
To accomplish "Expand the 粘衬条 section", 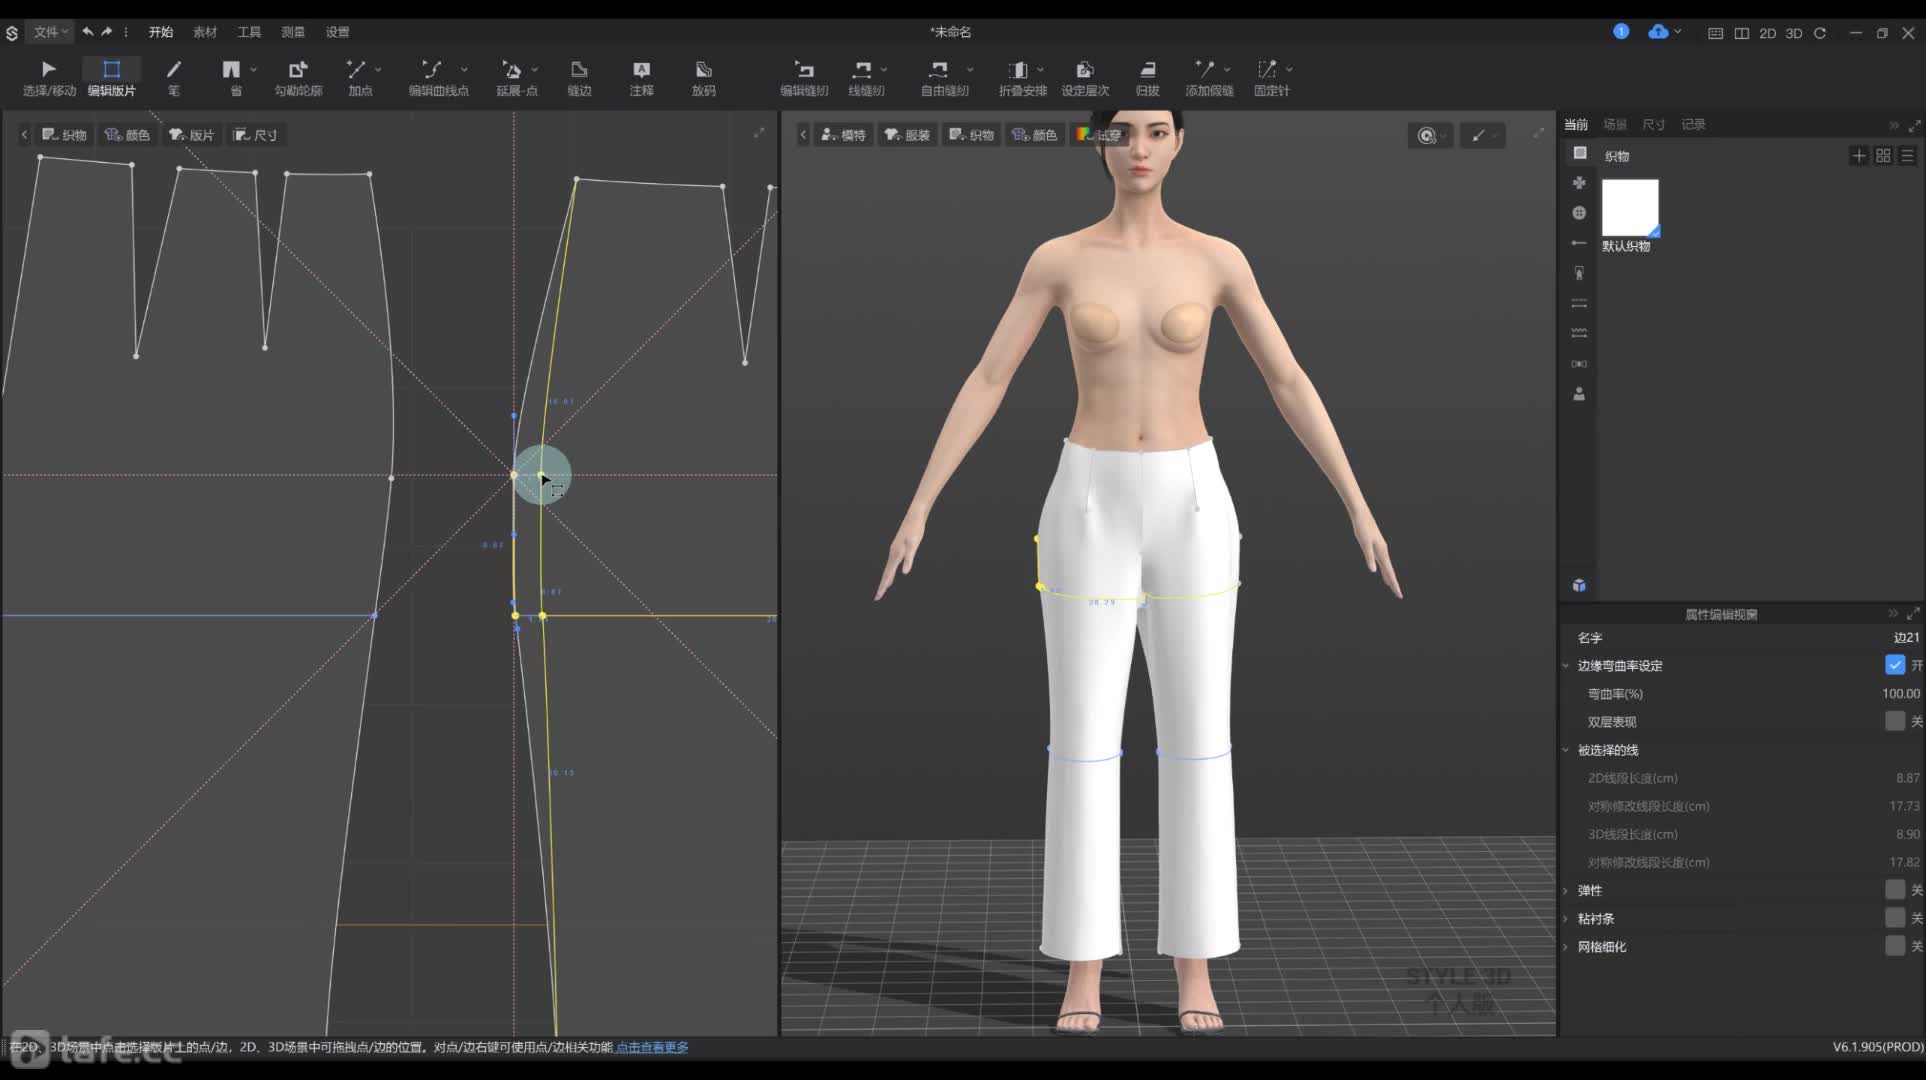I will click(1566, 918).
